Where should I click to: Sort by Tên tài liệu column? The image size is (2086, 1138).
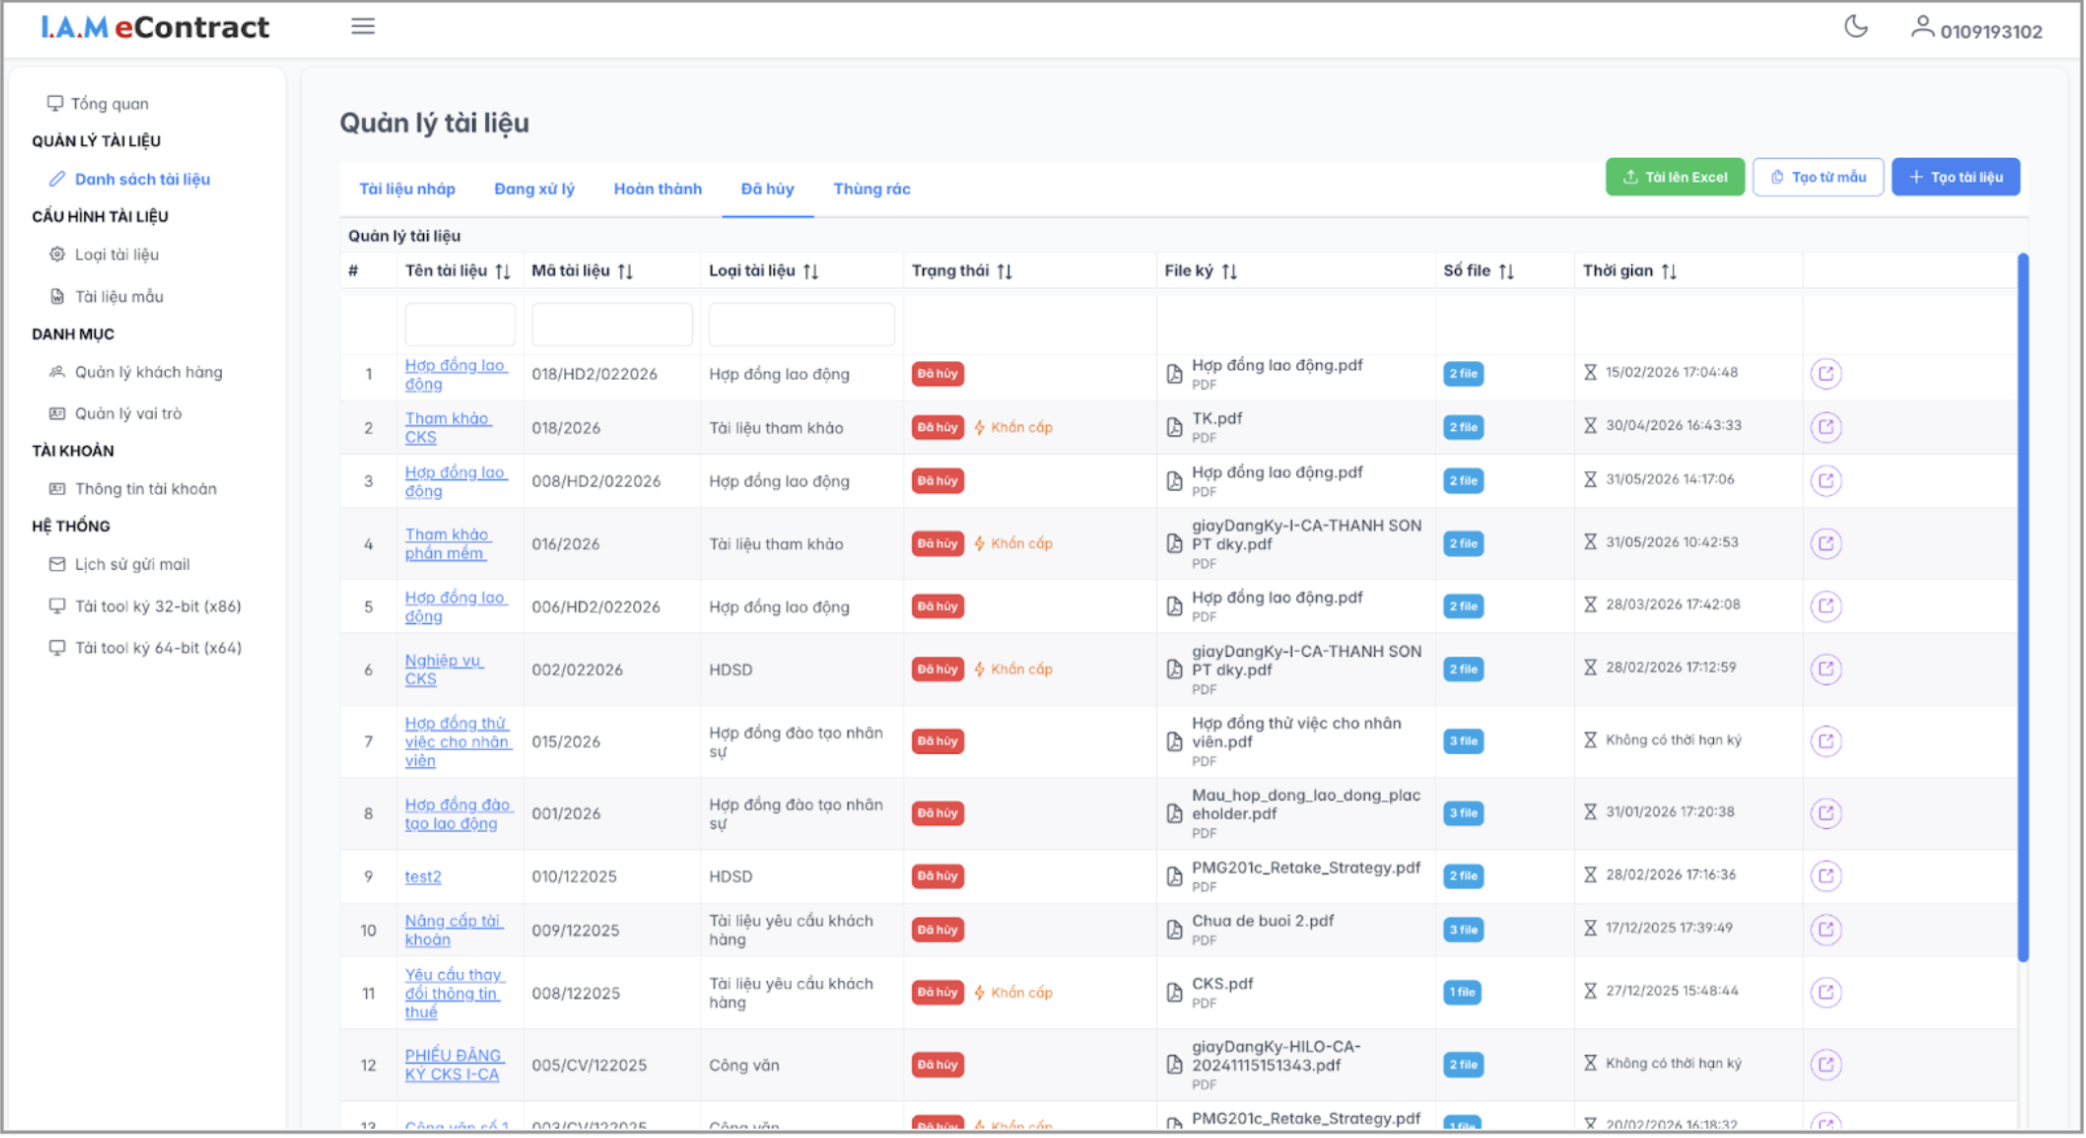pos(503,272)
